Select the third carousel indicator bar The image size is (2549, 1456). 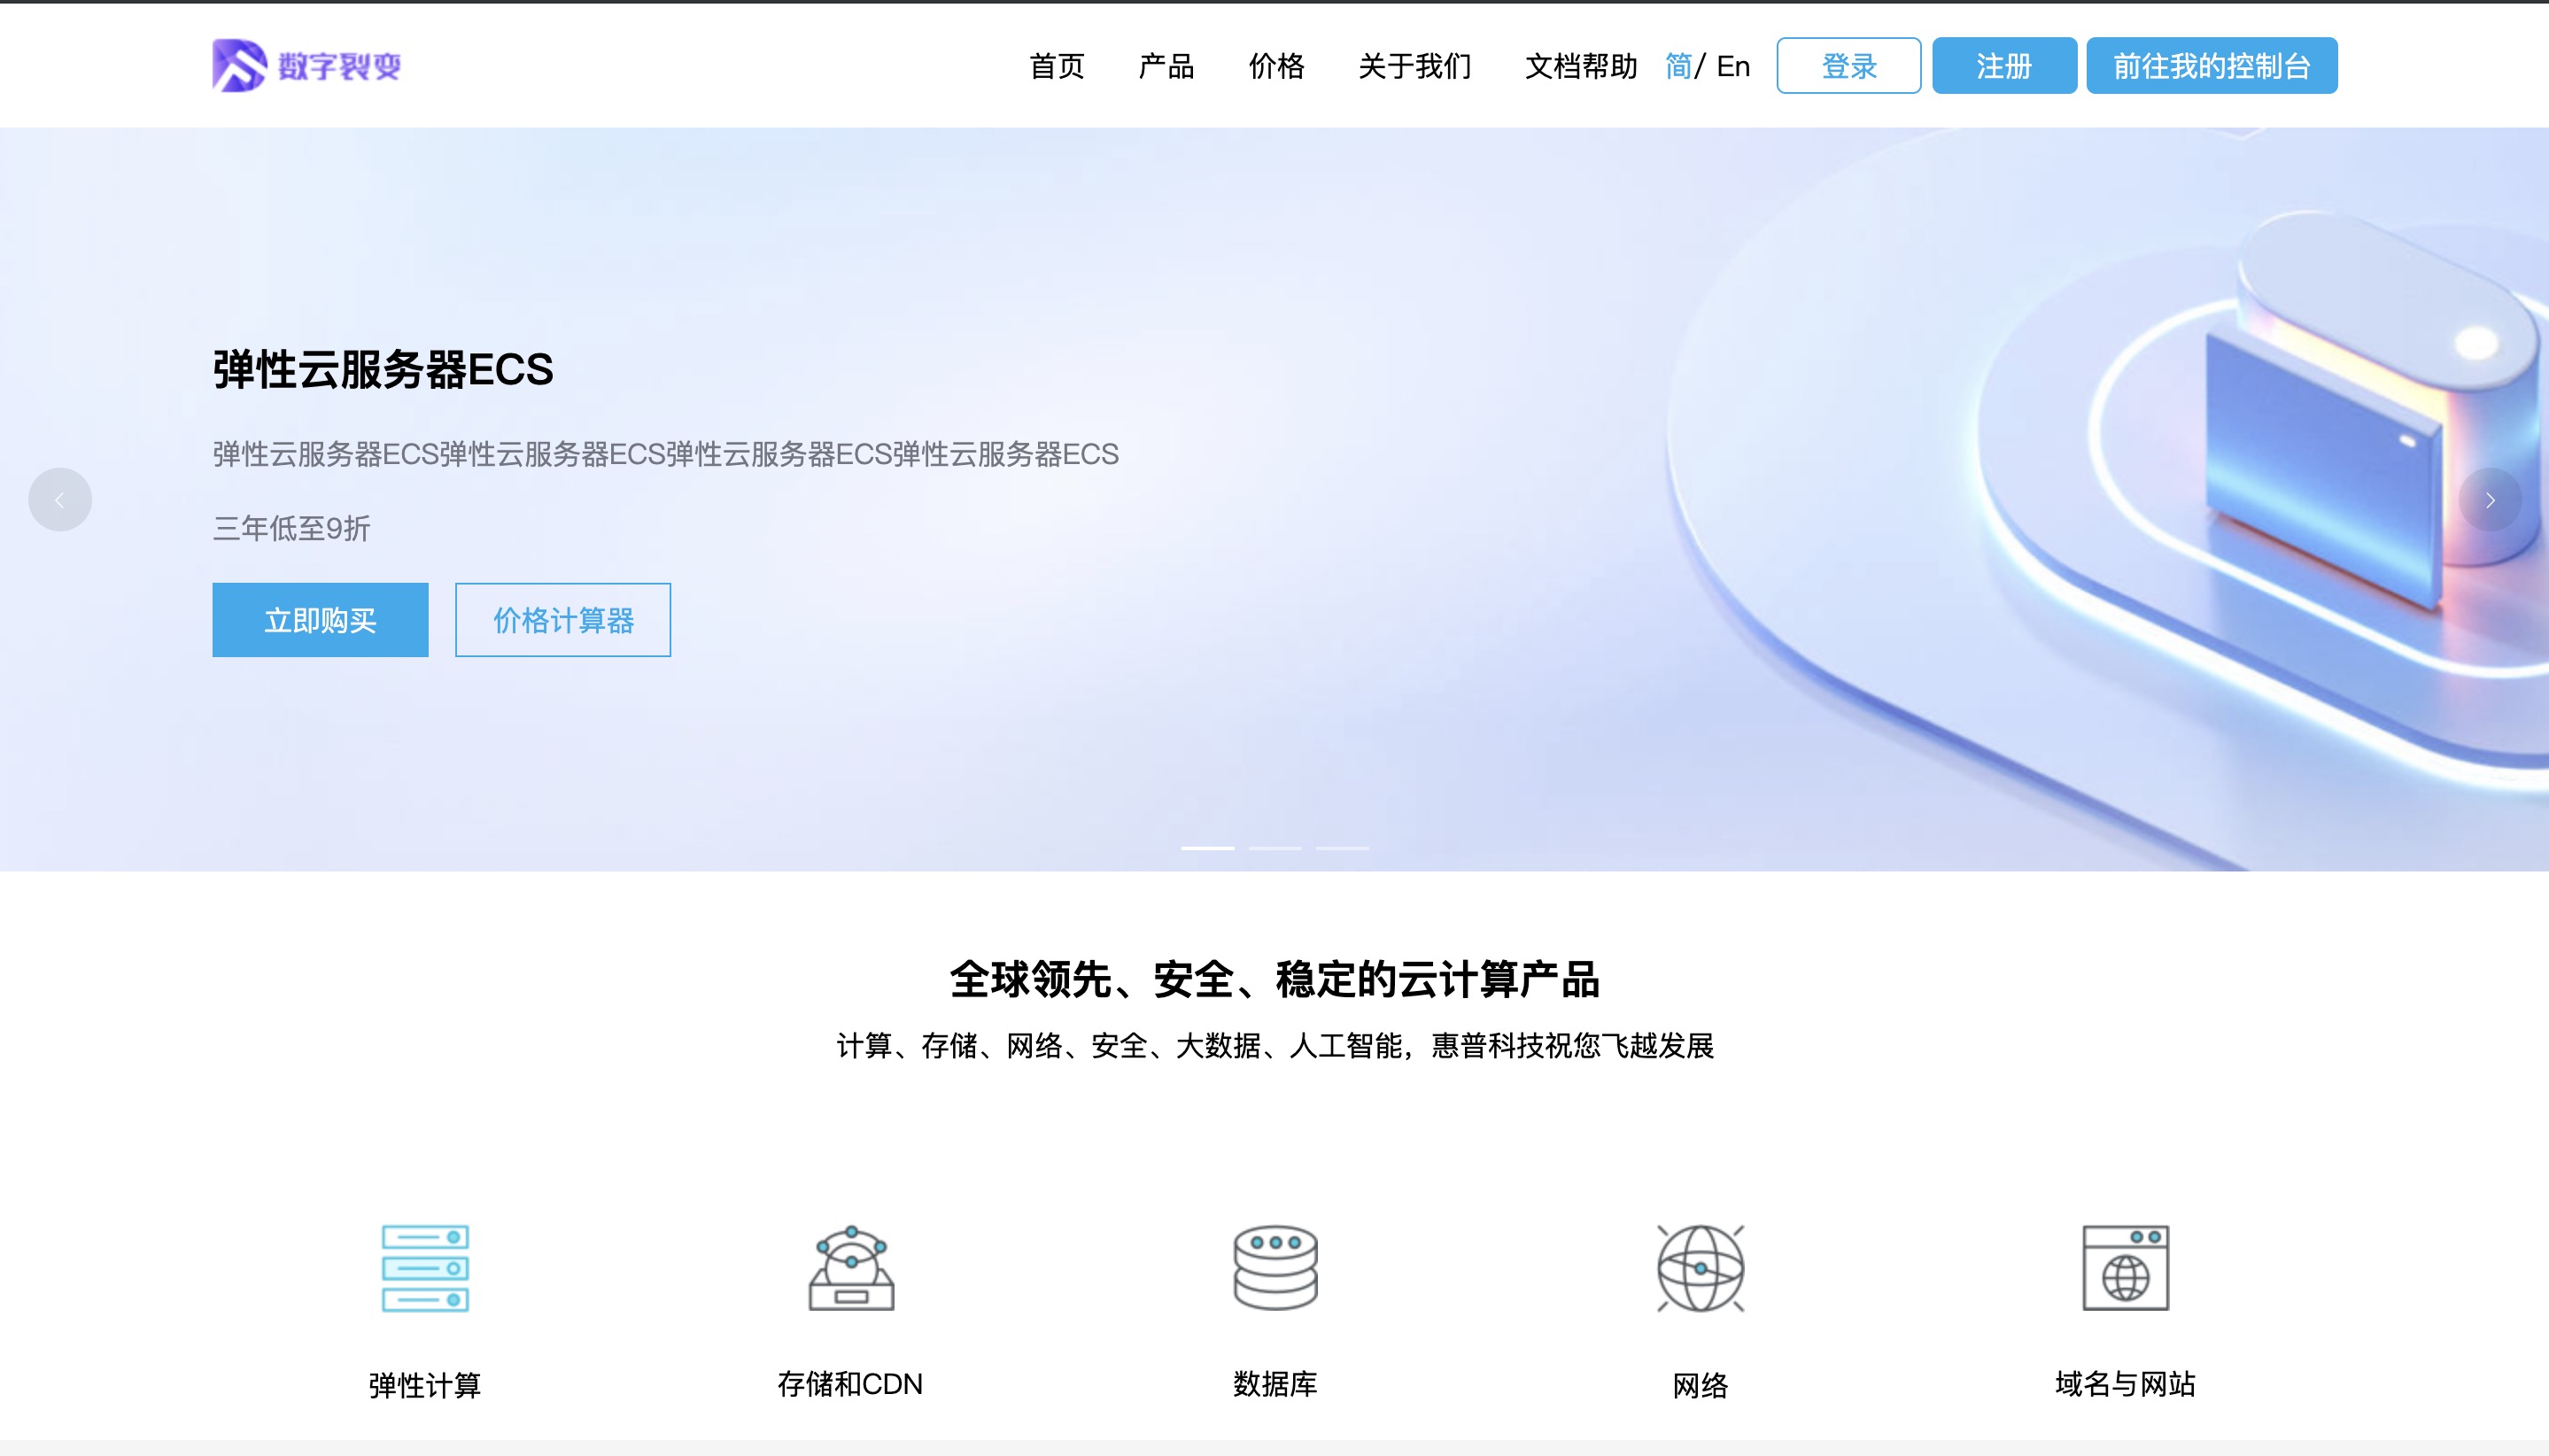pyautogui.click(x=1342, y=848)
